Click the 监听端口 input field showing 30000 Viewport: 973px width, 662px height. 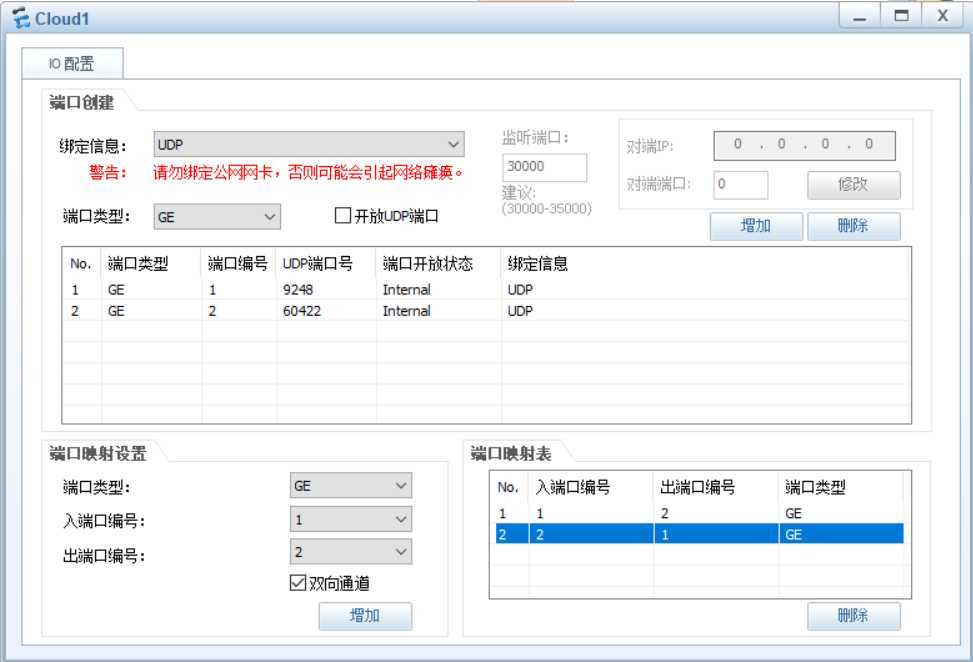541,167
